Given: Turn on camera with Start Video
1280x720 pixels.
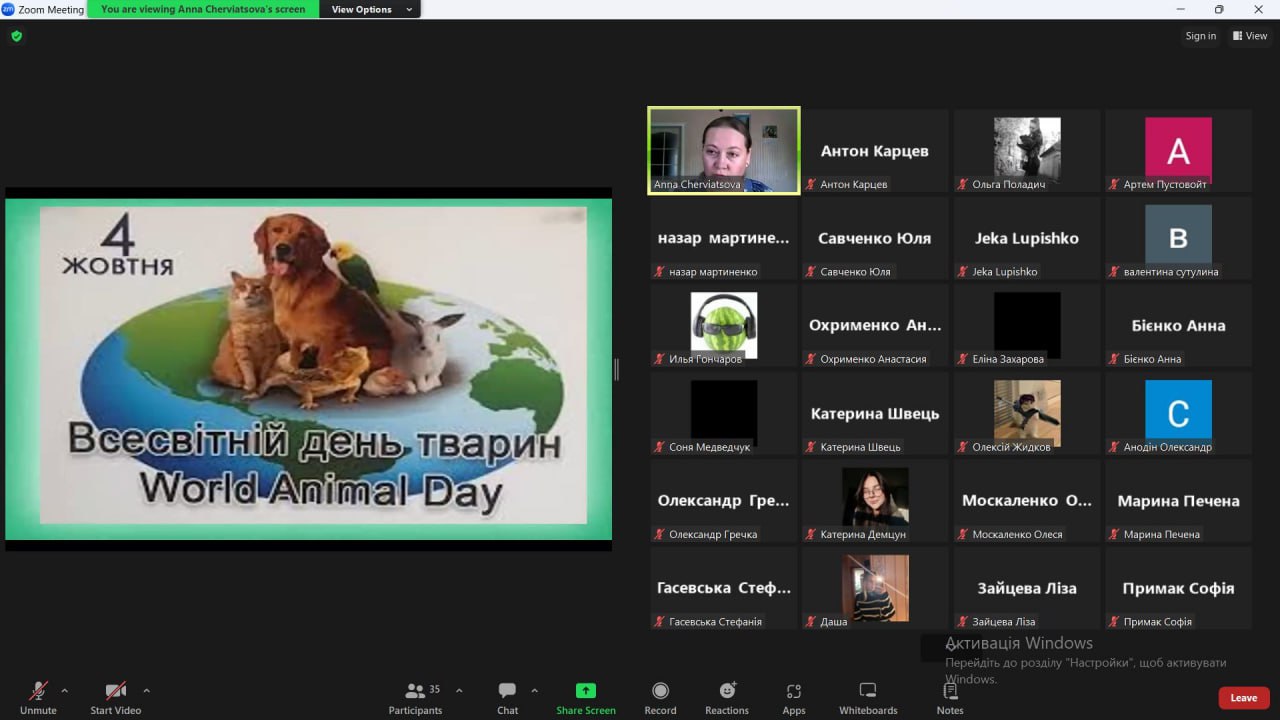Looking at the screenshot, I should point(116,691).
